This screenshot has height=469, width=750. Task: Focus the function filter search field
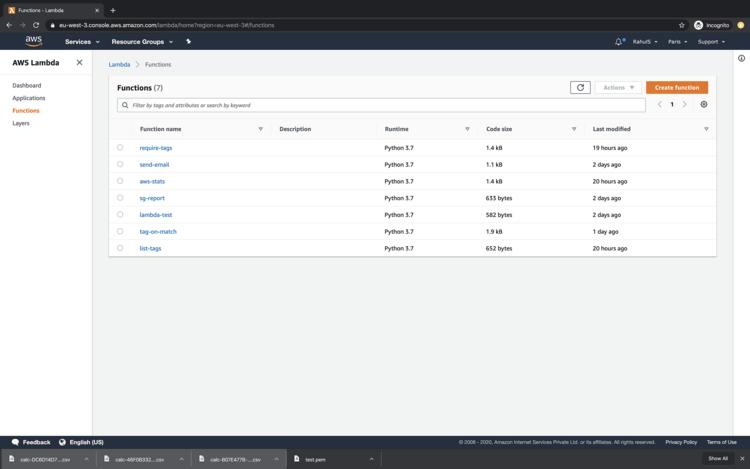click(380, 105)
